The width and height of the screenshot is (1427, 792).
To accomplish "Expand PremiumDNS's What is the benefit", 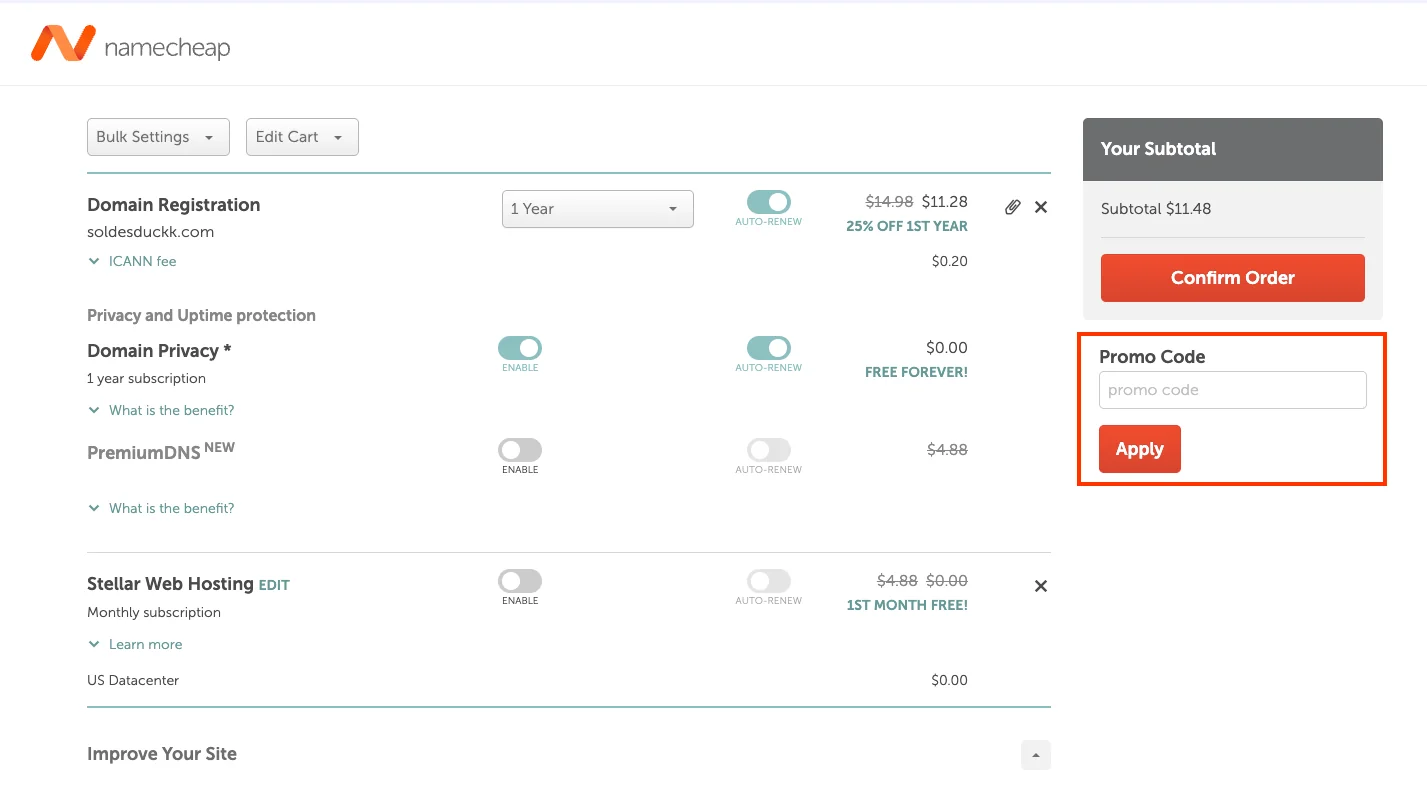I will 160,508.
